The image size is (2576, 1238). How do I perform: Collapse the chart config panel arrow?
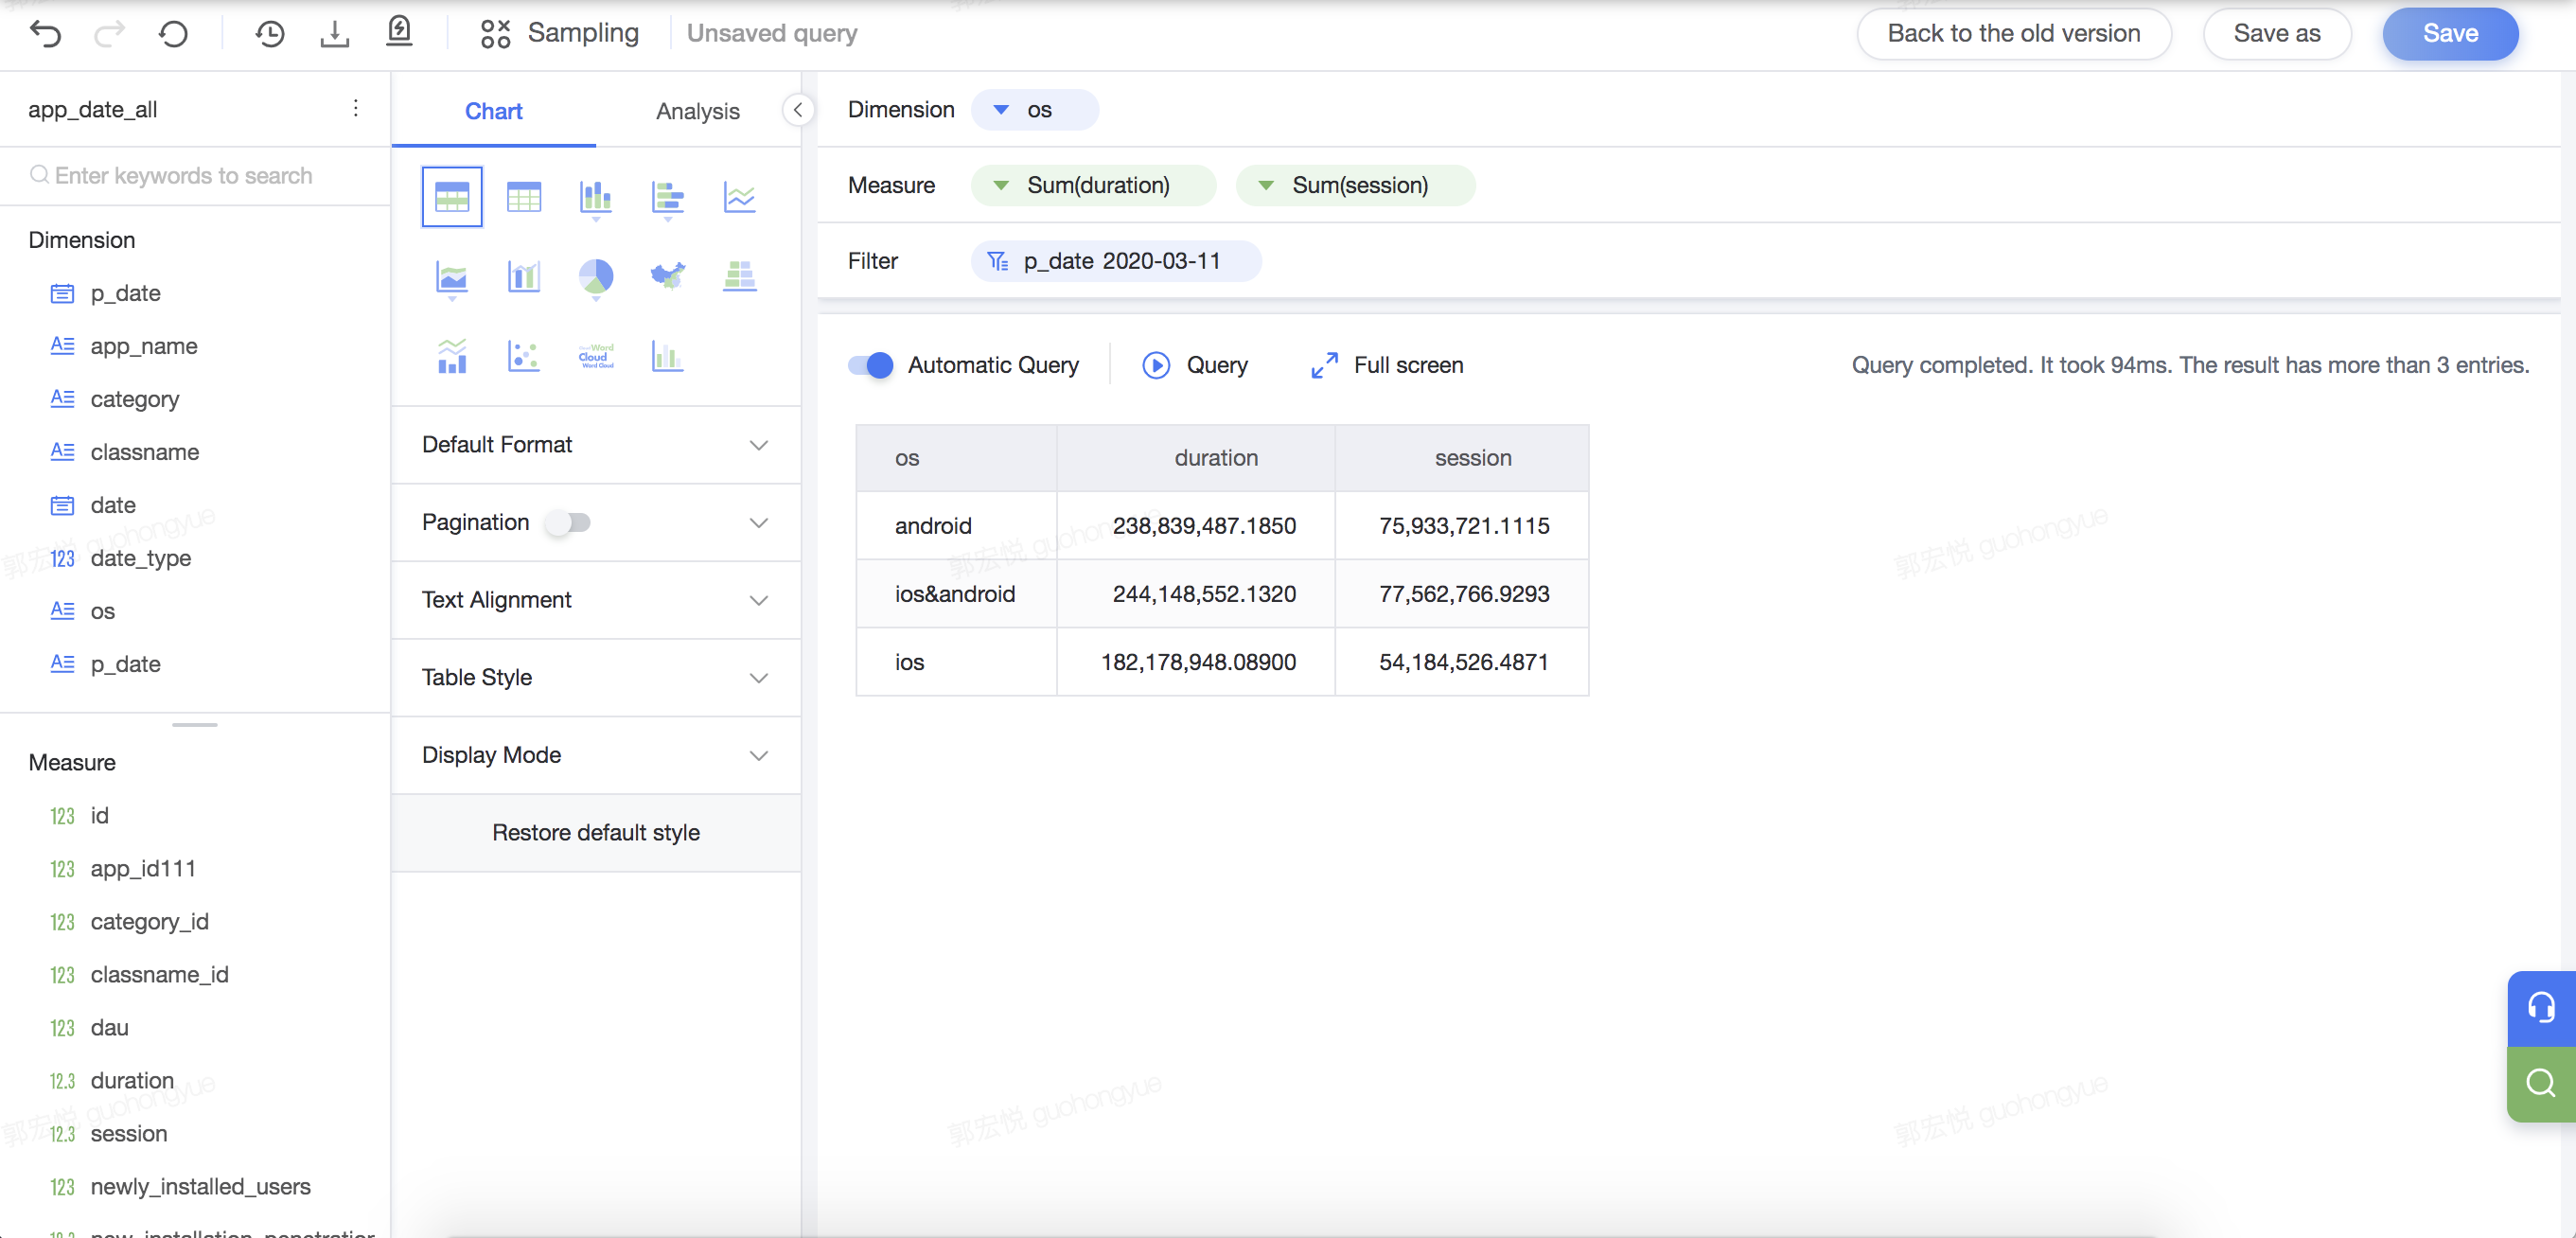(798, 110)
